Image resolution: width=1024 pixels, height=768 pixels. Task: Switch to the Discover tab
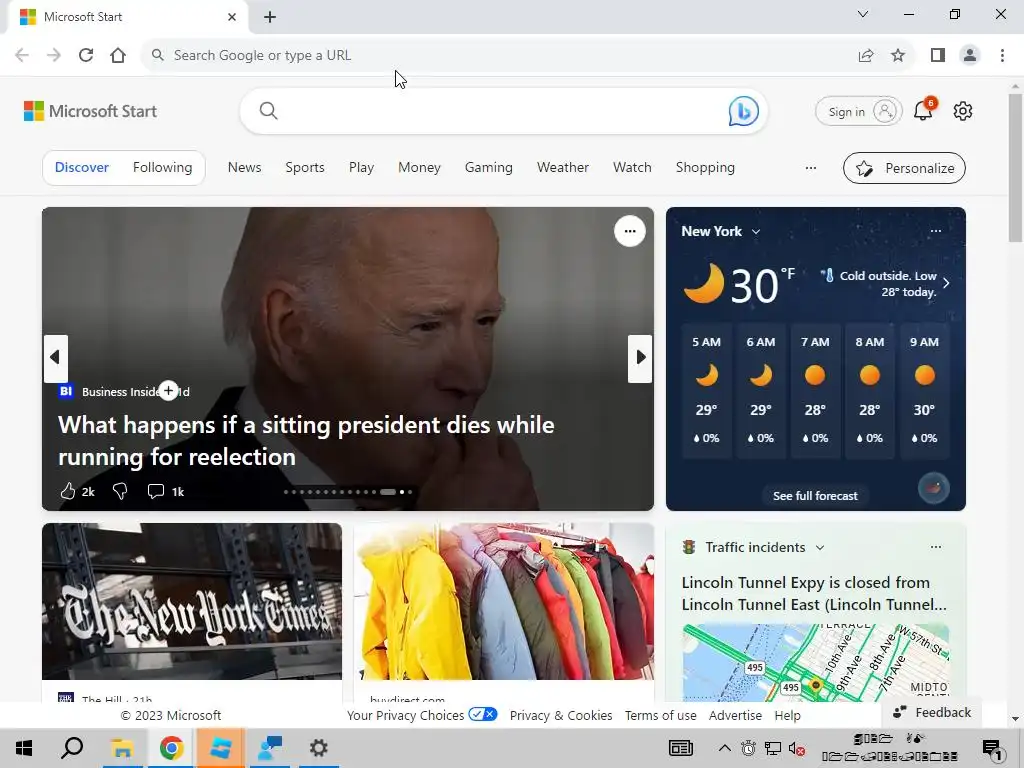pos(82,168)
